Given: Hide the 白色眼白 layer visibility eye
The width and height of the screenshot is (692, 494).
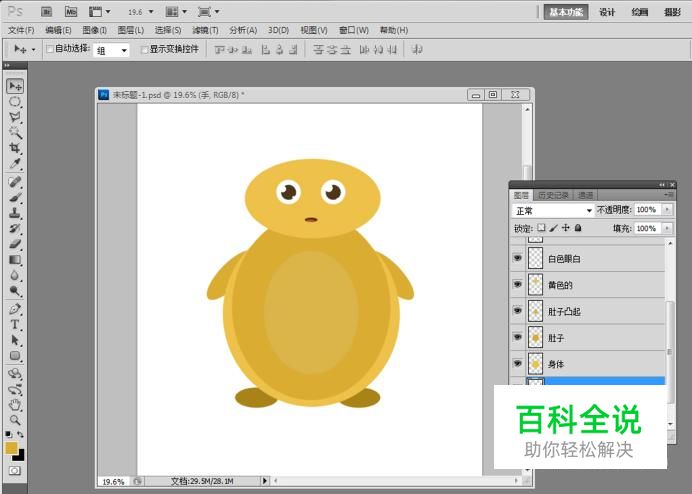Looking at the screenshot, I should click(x=517, y=258).
